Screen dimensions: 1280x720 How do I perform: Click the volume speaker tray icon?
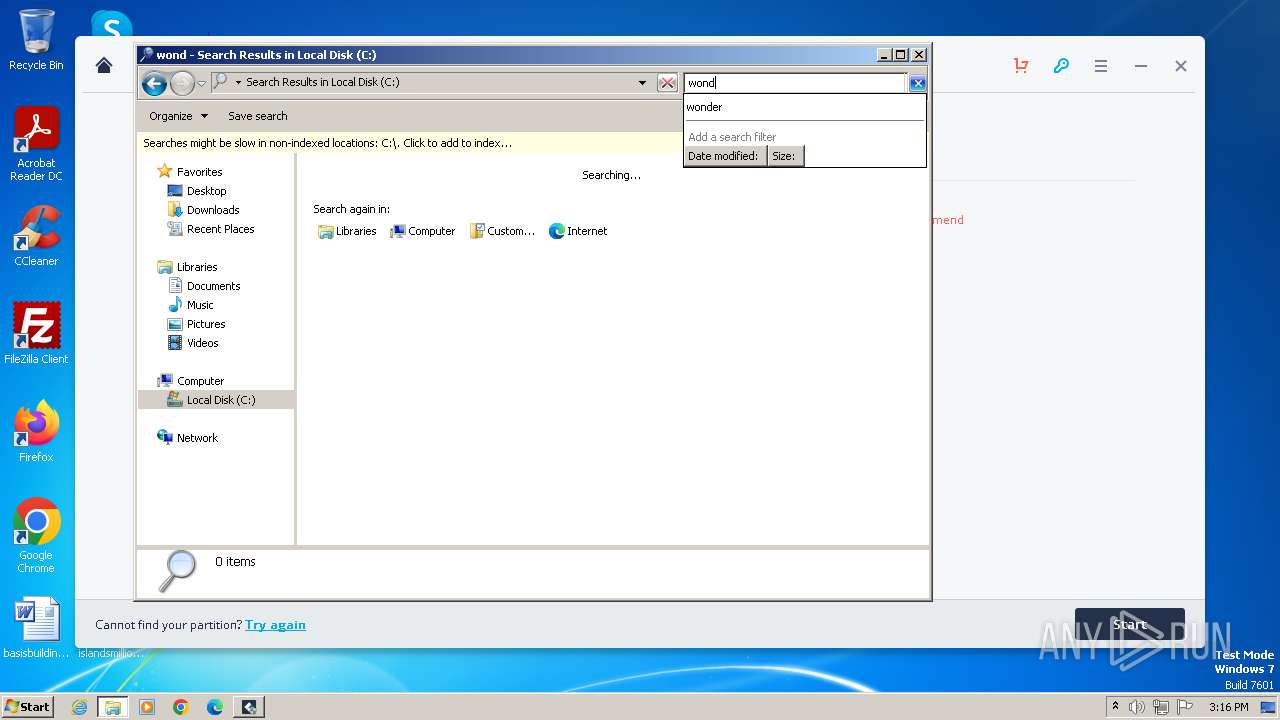(x=1137, y=707)
